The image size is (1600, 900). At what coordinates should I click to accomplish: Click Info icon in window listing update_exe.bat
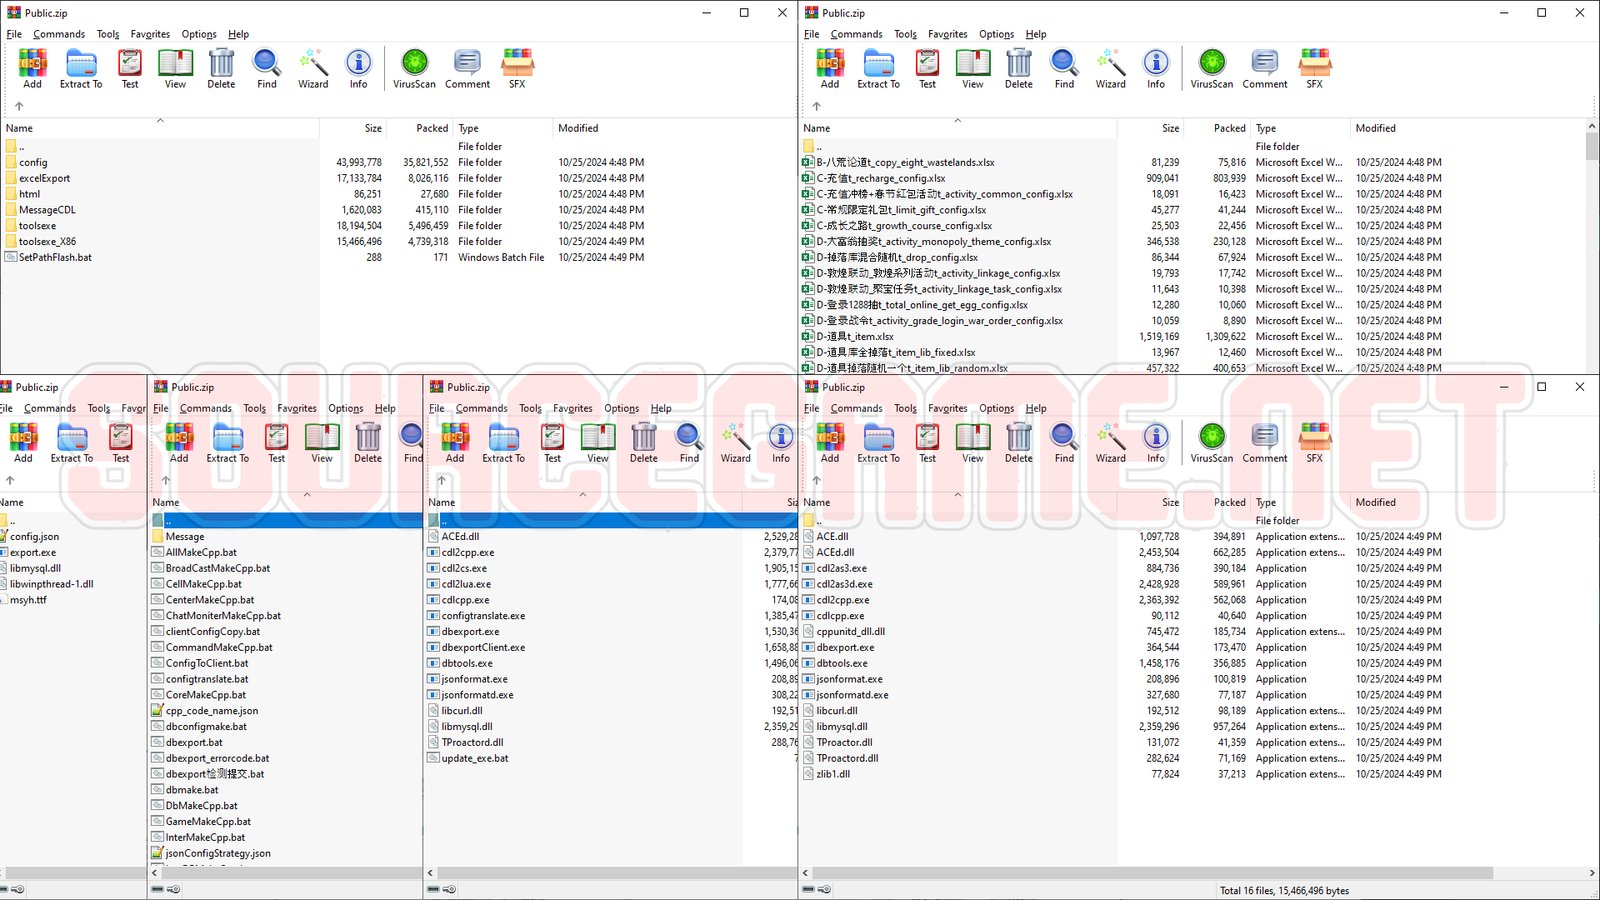(780, 442)
